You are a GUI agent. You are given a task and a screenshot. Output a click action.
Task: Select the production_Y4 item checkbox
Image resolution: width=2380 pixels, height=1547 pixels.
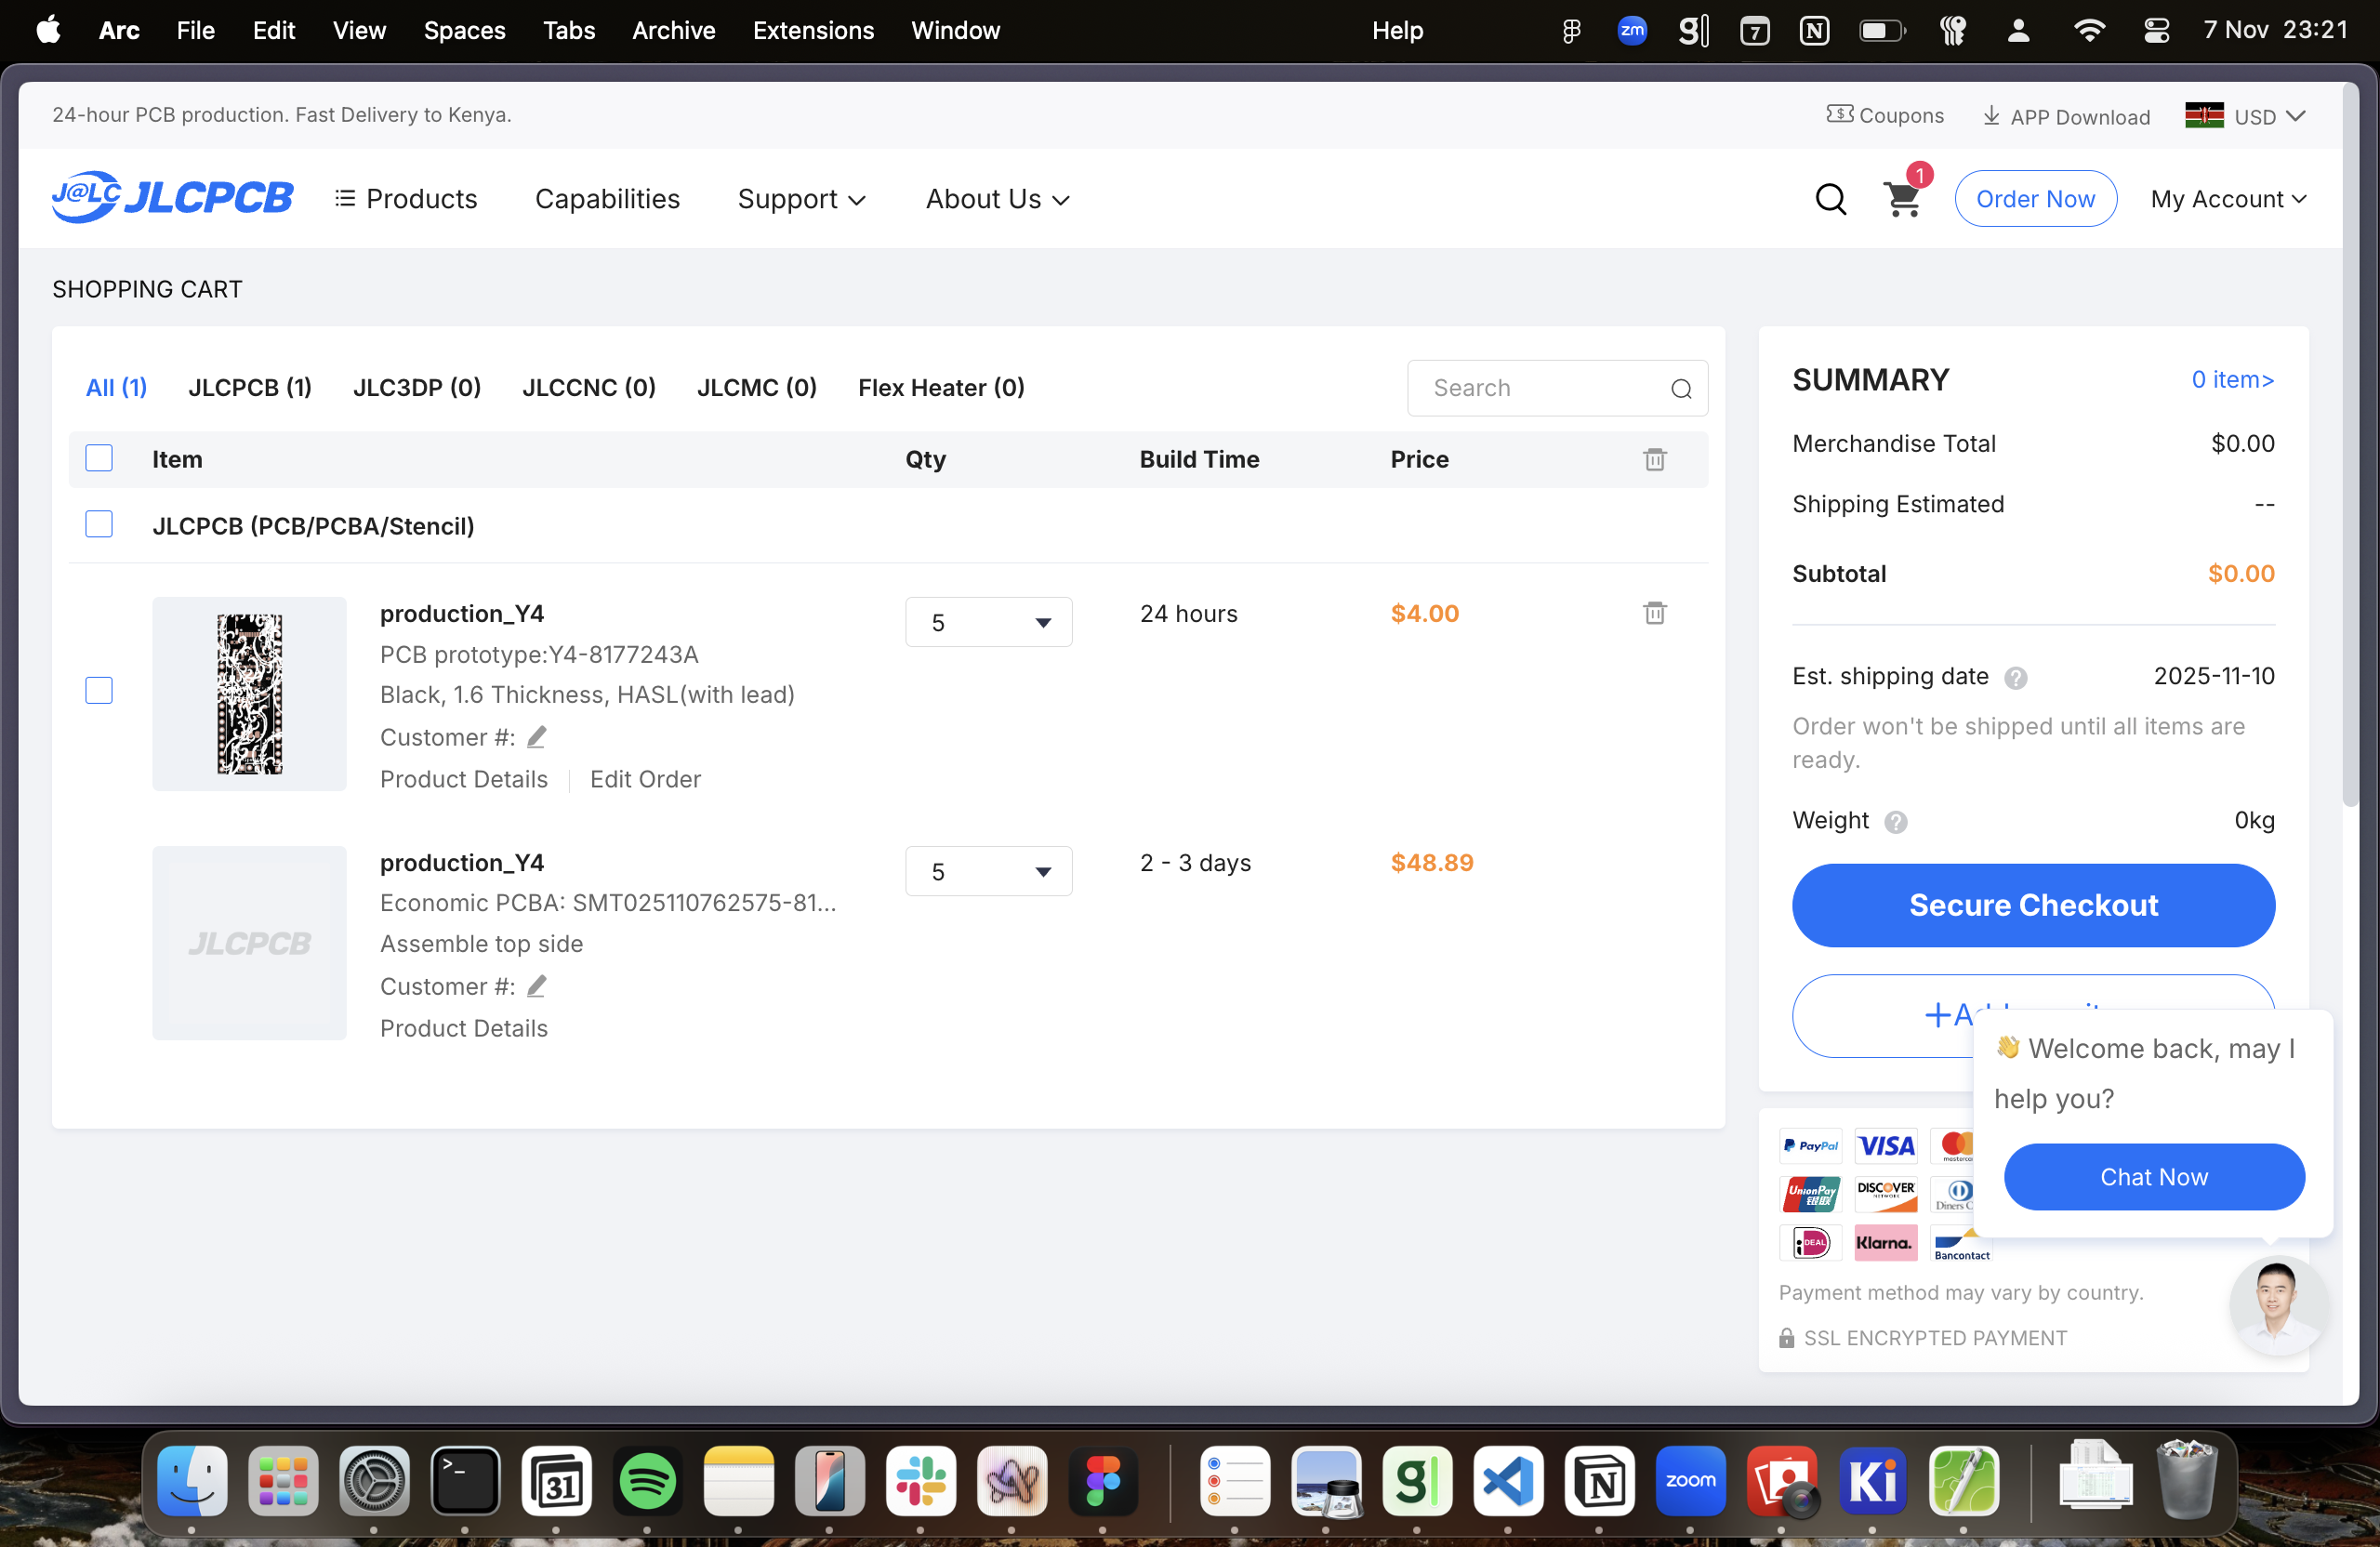[x=99, y=690]
